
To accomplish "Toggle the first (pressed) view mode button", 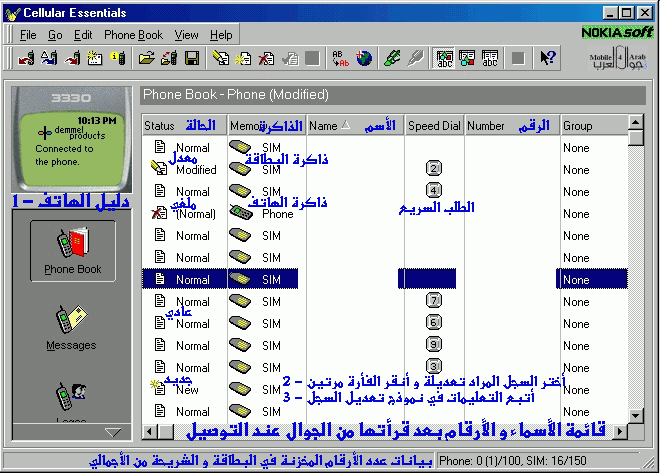I will [x=444, y=58].
